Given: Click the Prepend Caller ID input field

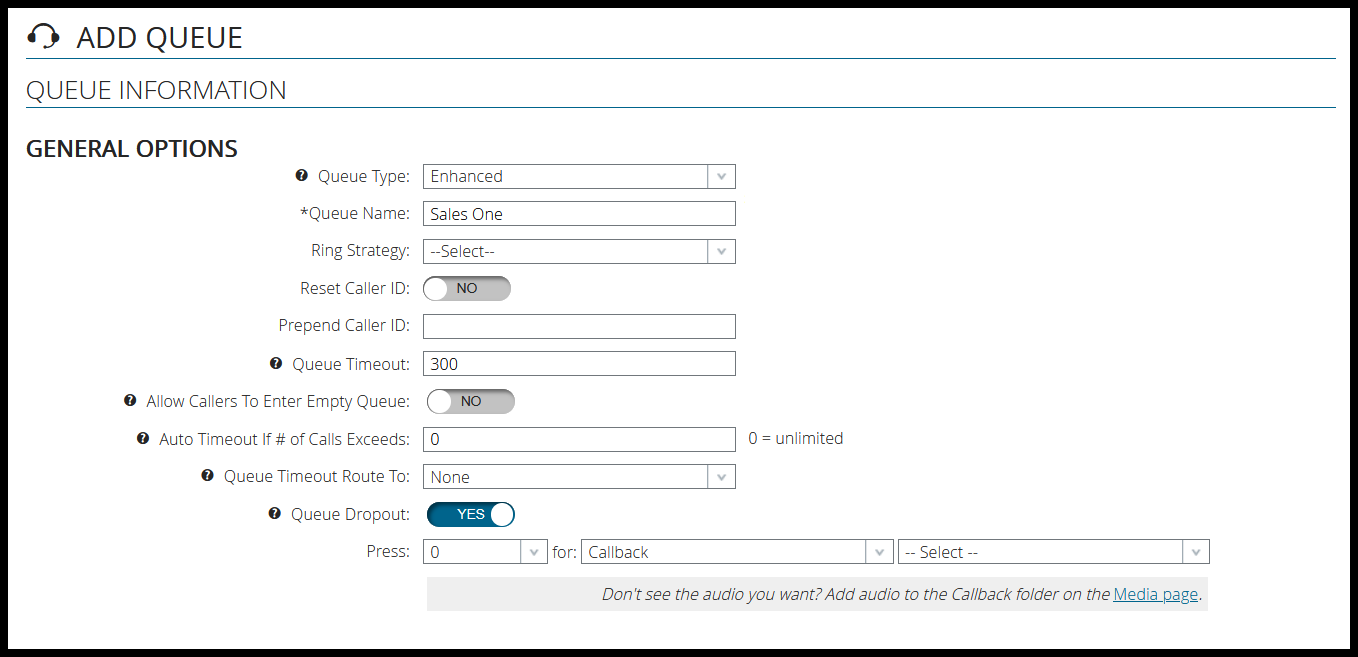Looking at the screenshot, I should pyautogui.click(x=580, y=326).
